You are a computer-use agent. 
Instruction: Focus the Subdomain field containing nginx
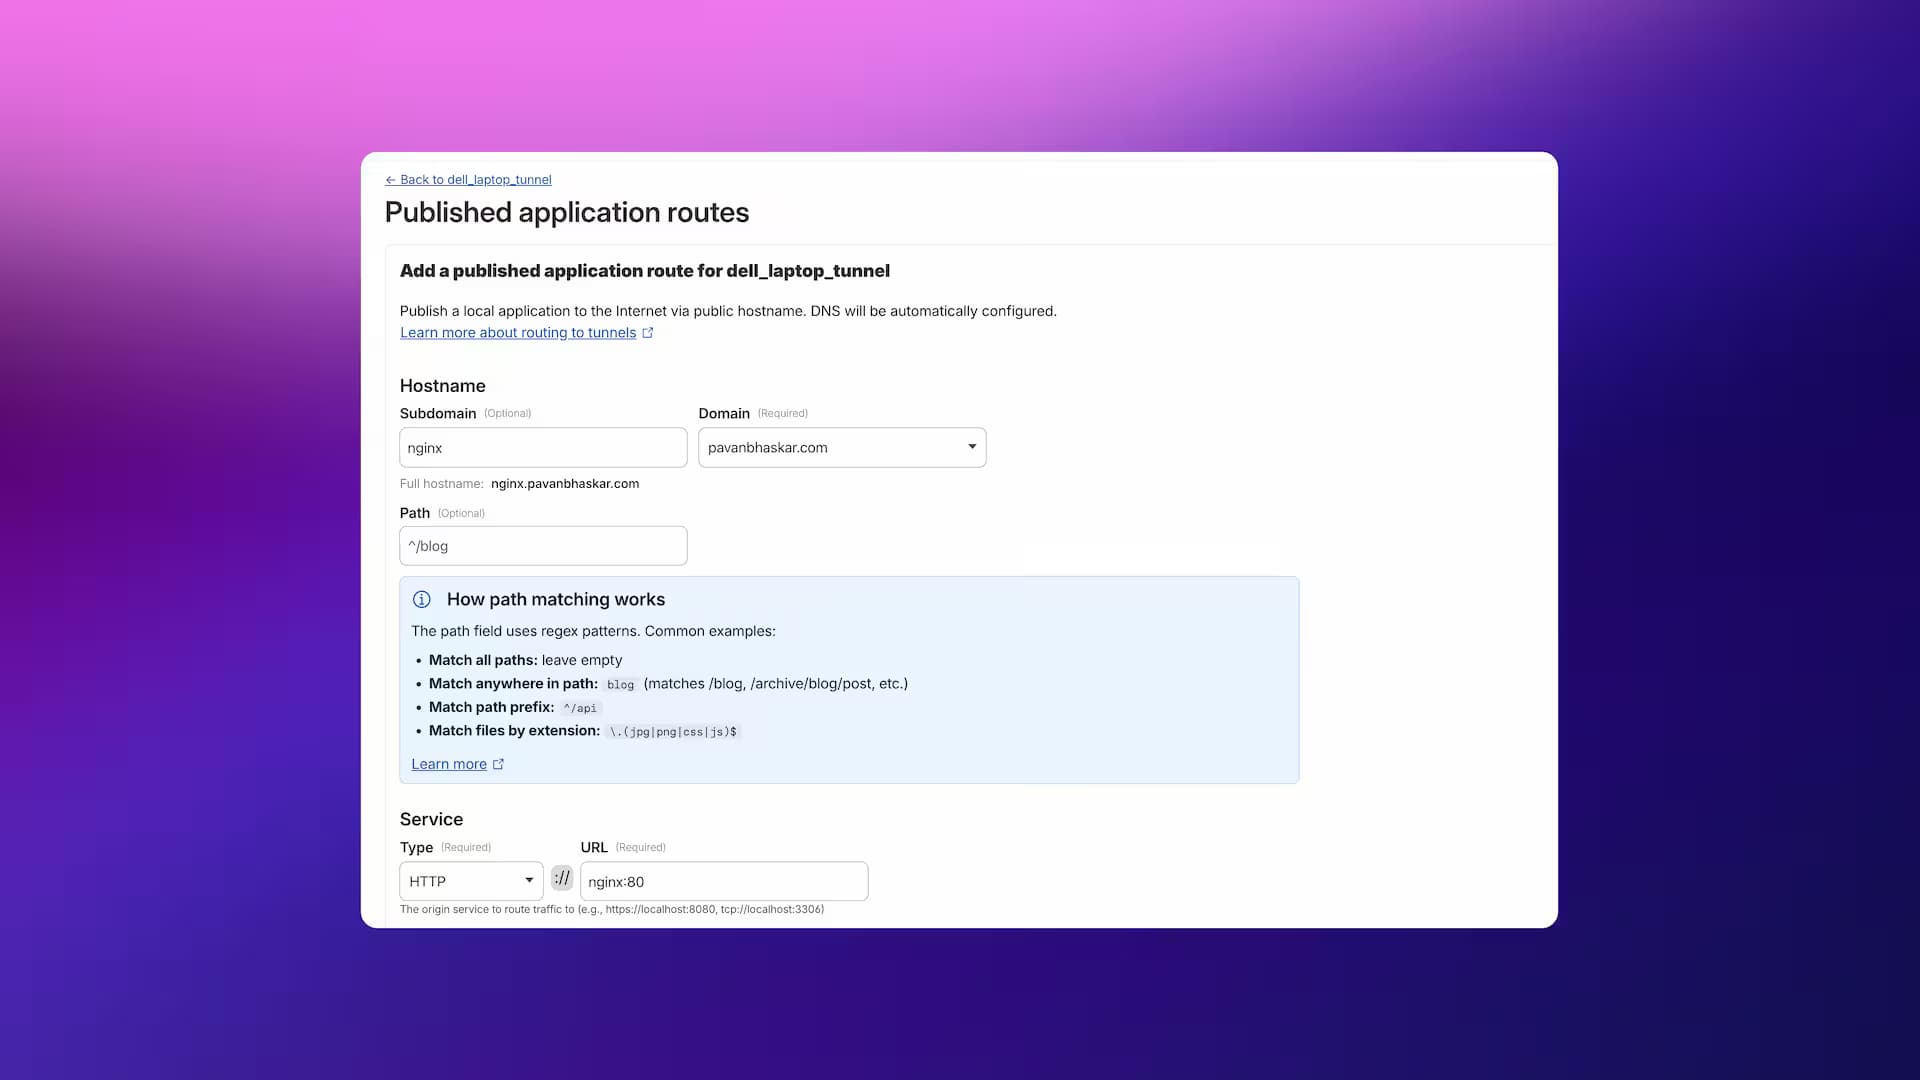pos(542,448)
